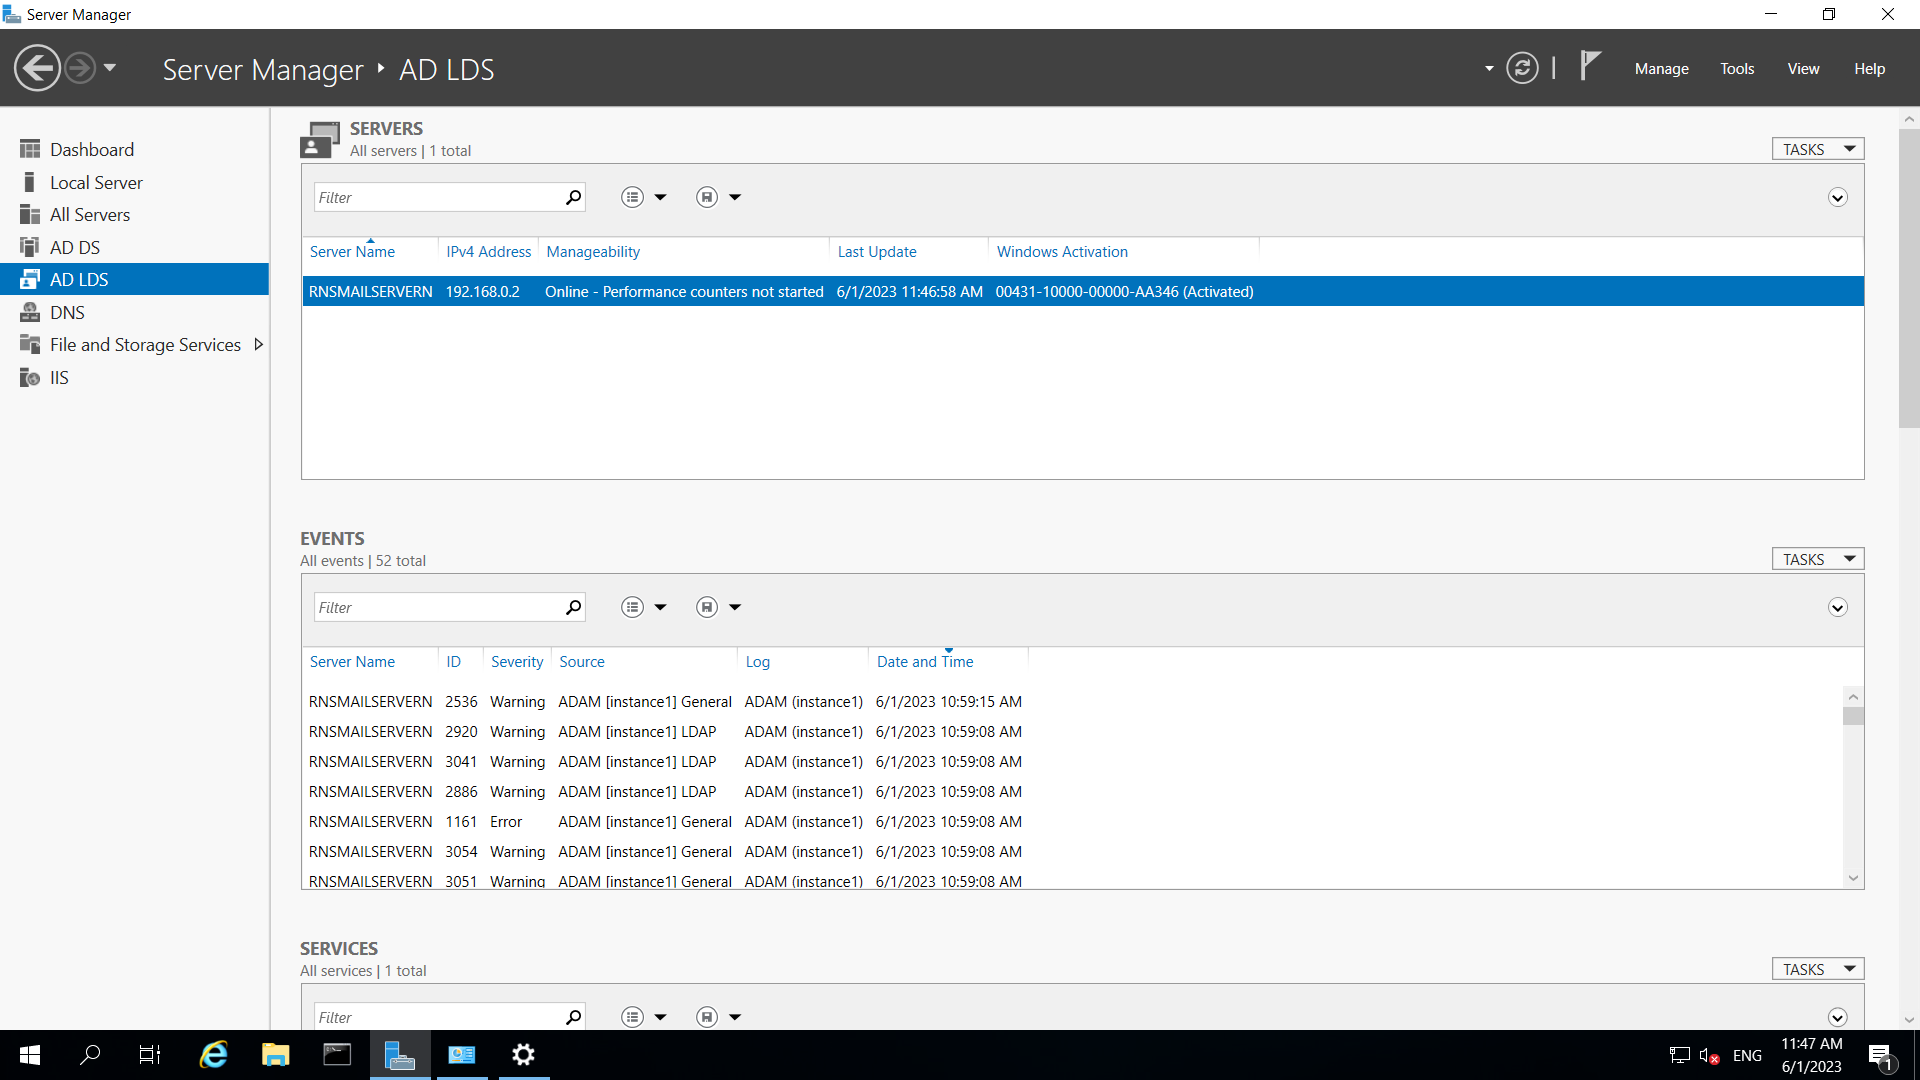The image size is (1920, 1080).
Task: Open the notifications flag icon
Action: (x=1590, y=66)
